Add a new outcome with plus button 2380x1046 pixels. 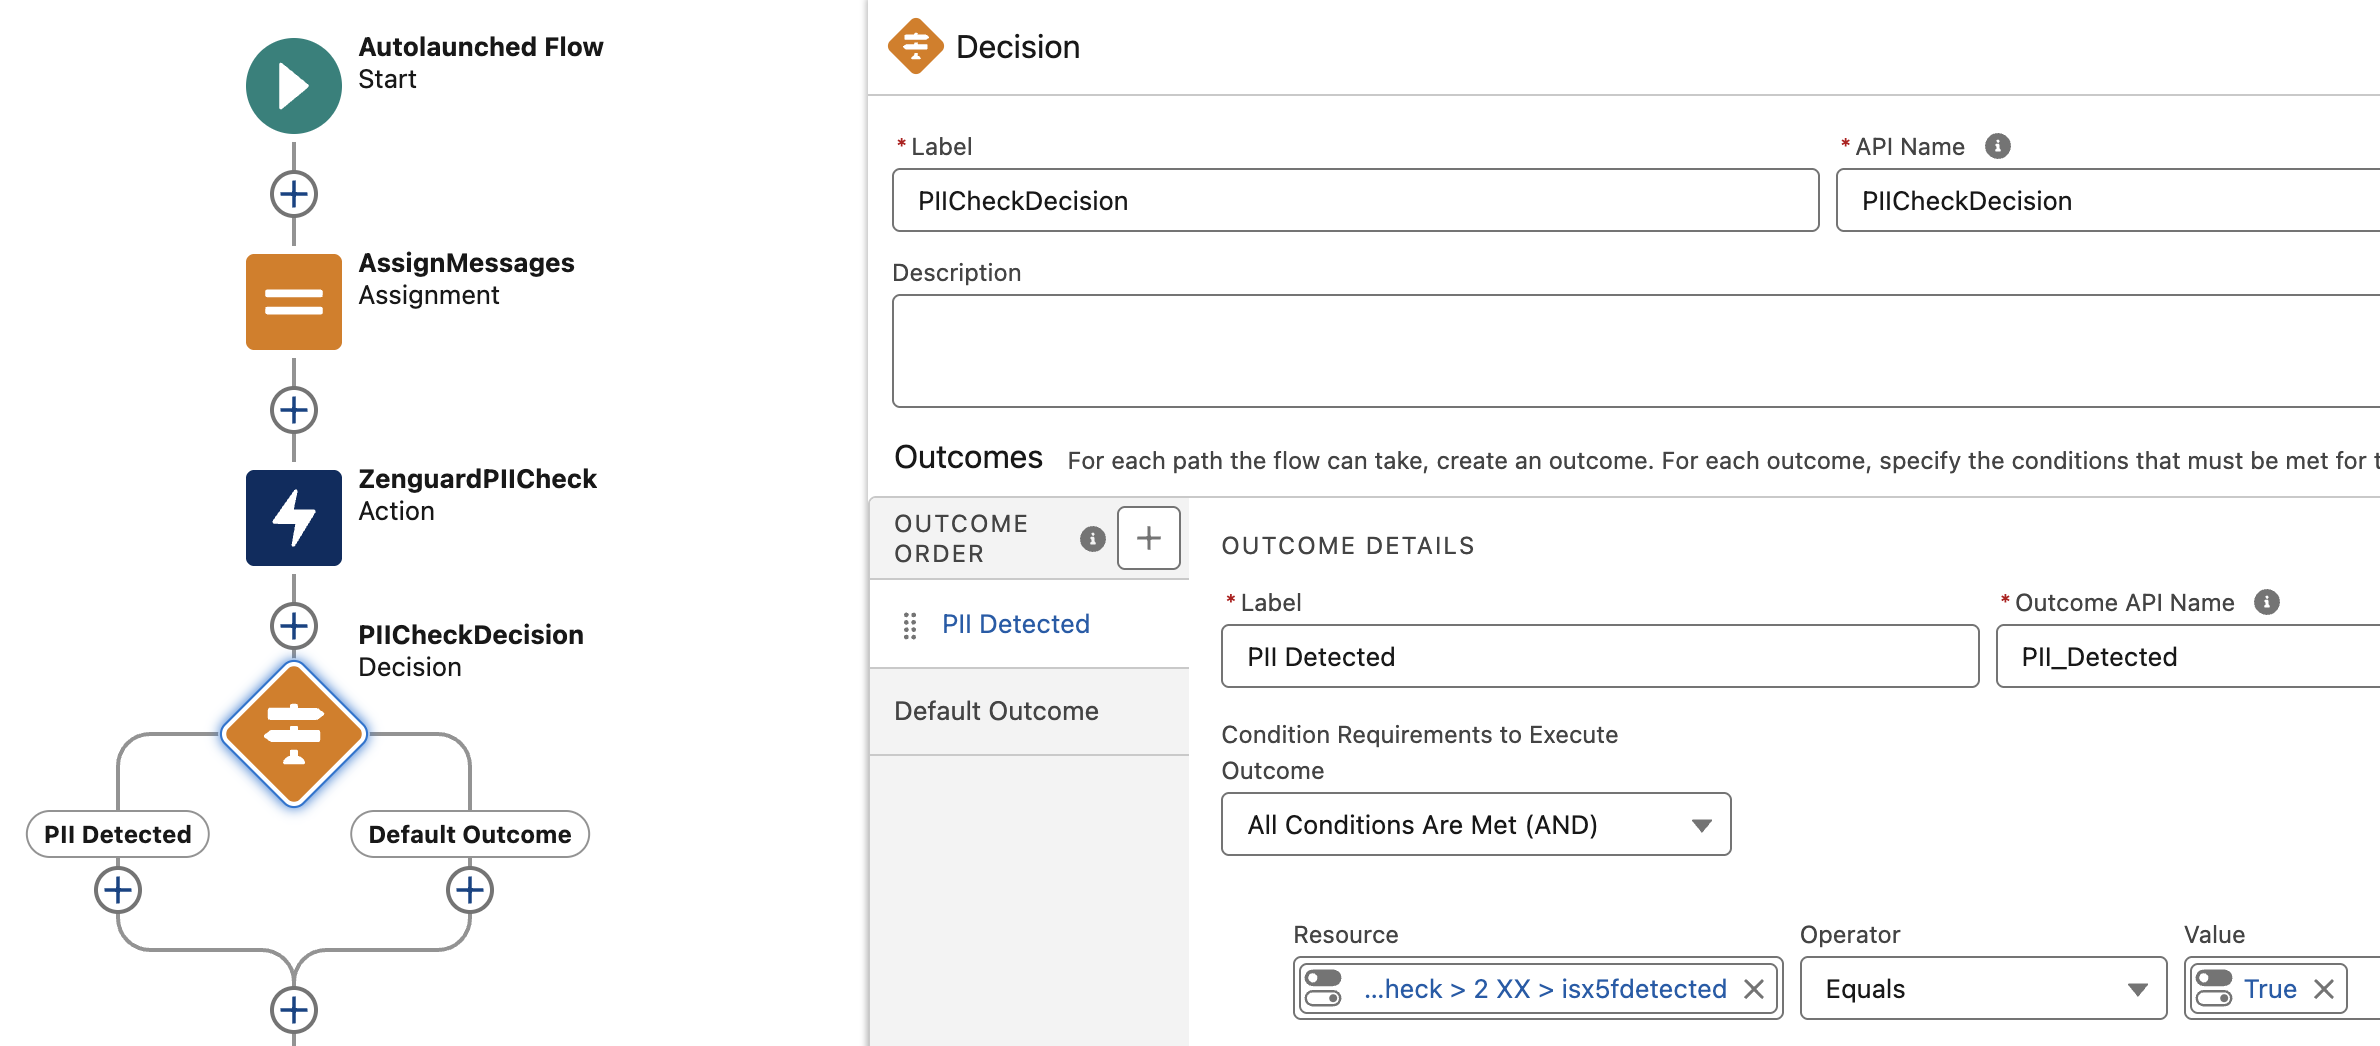(1149, 538)
